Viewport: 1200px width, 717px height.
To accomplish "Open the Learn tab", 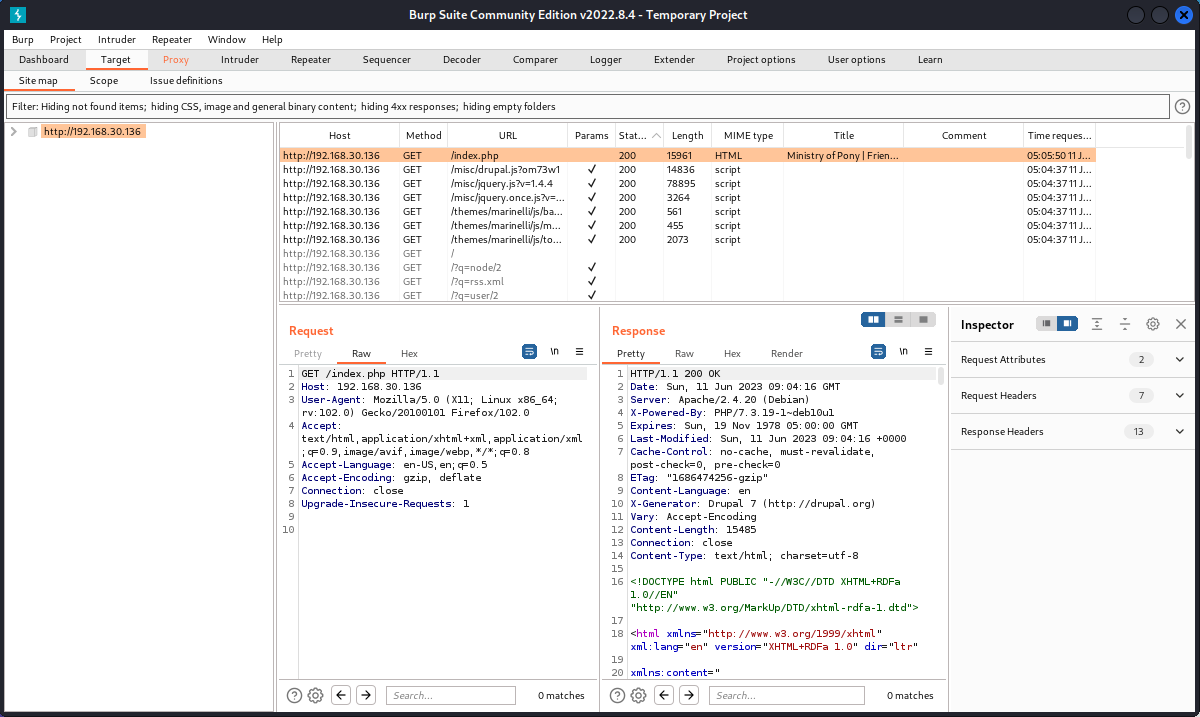I will coord(930,60).
